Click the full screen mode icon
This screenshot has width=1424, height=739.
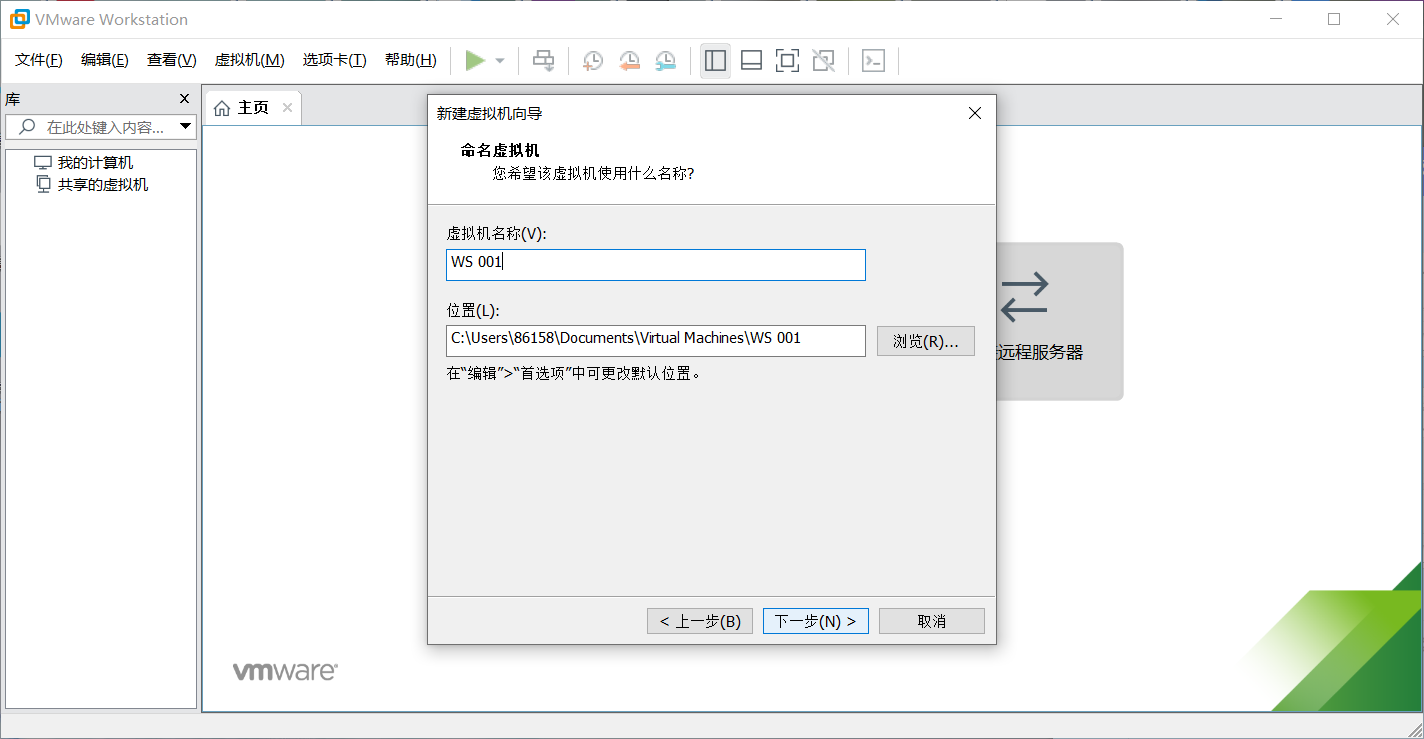(x=787, y=61)
